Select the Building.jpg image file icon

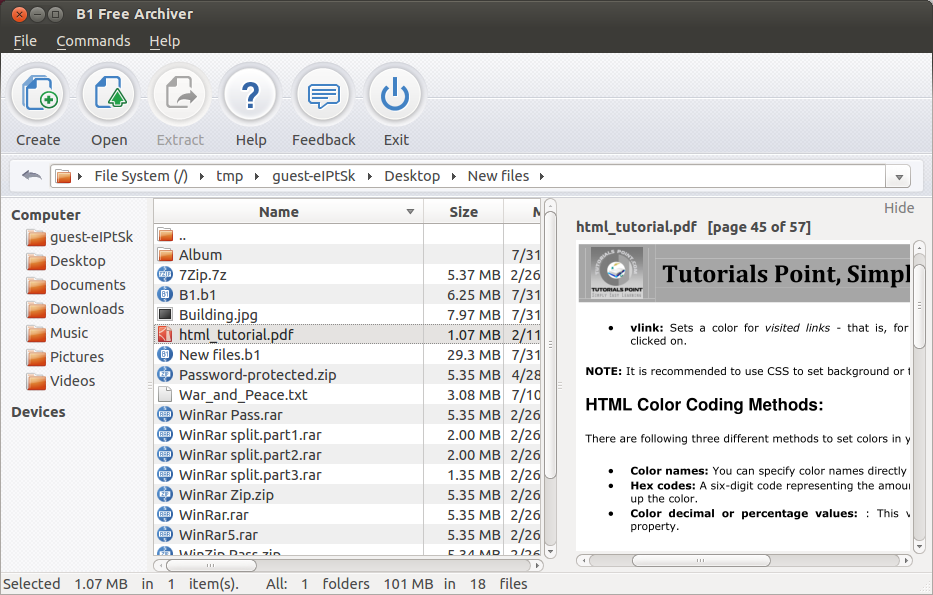pos(165,315)
